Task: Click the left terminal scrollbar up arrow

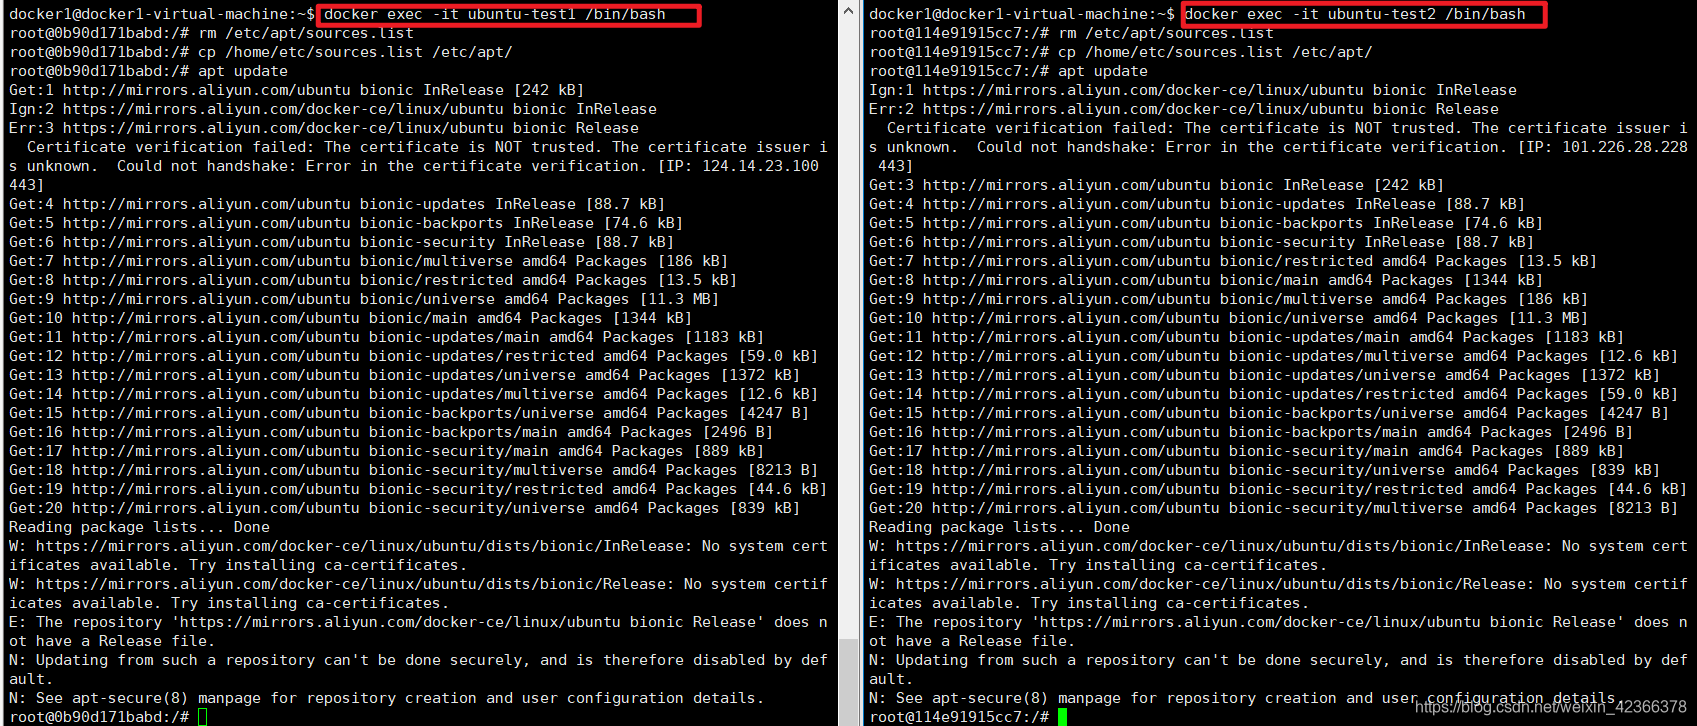Action: pyautogui.click(x=849, y=11)
